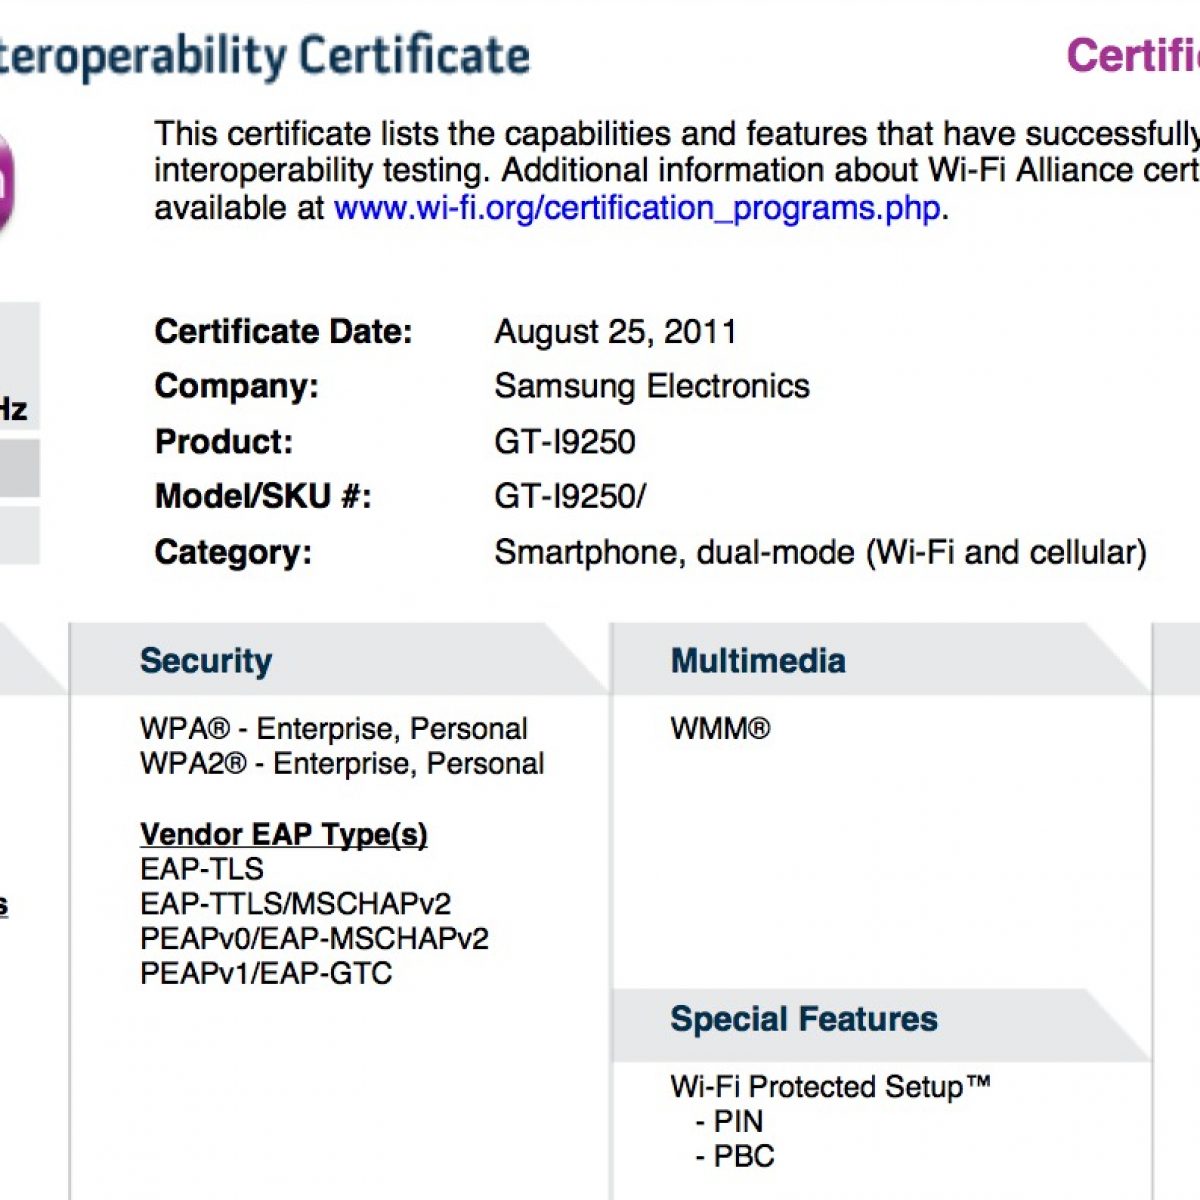
Task: Click the Samsung Electronics company name
Action: click(x=651, y=386)
